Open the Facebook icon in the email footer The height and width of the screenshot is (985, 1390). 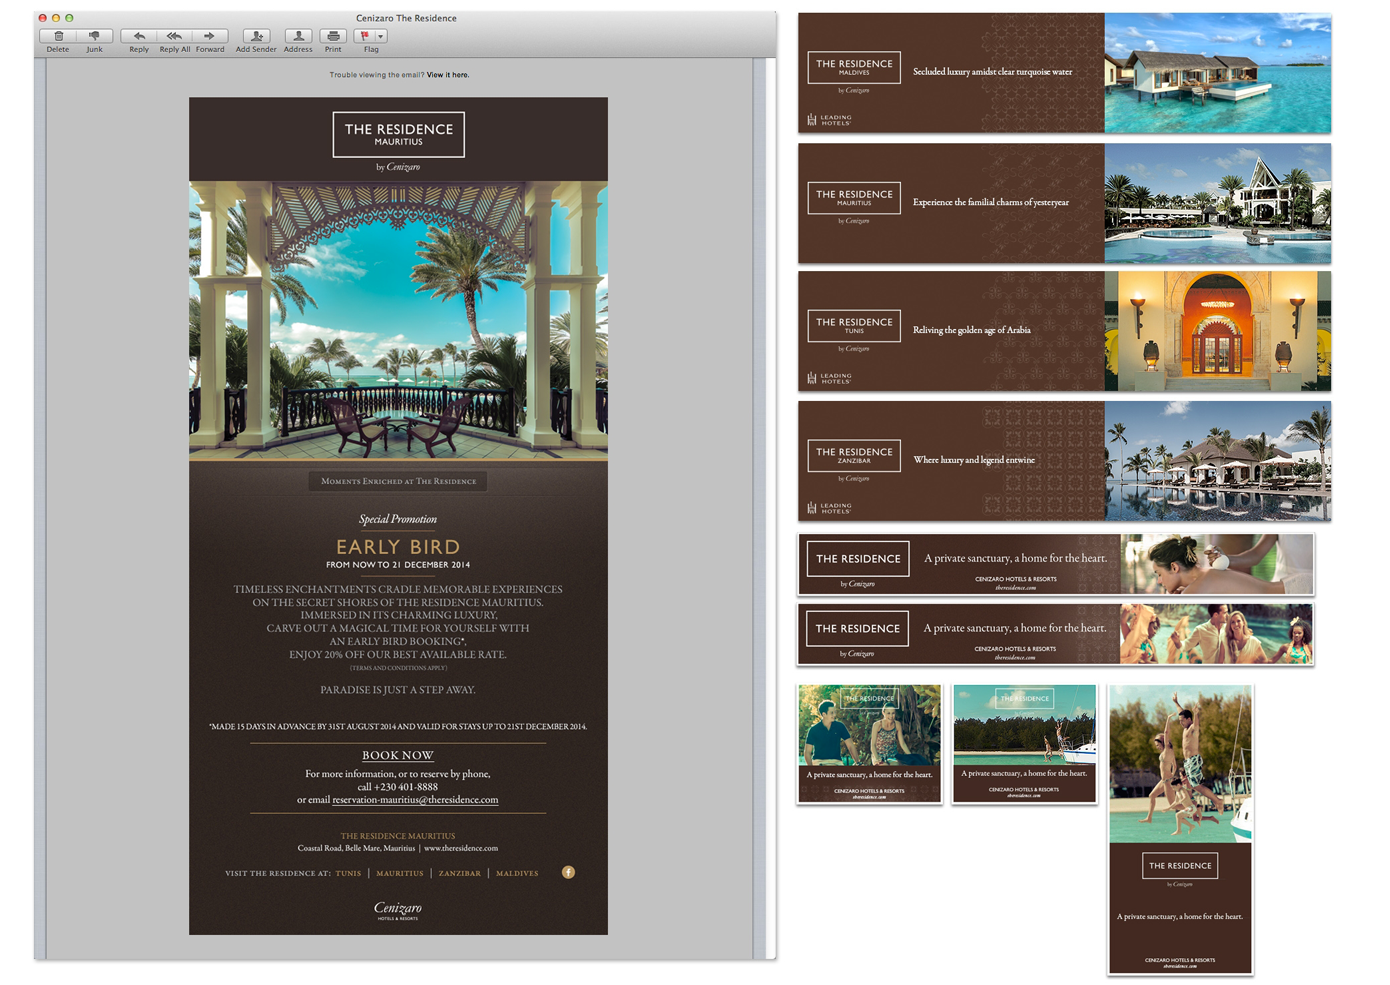[568, 872]
